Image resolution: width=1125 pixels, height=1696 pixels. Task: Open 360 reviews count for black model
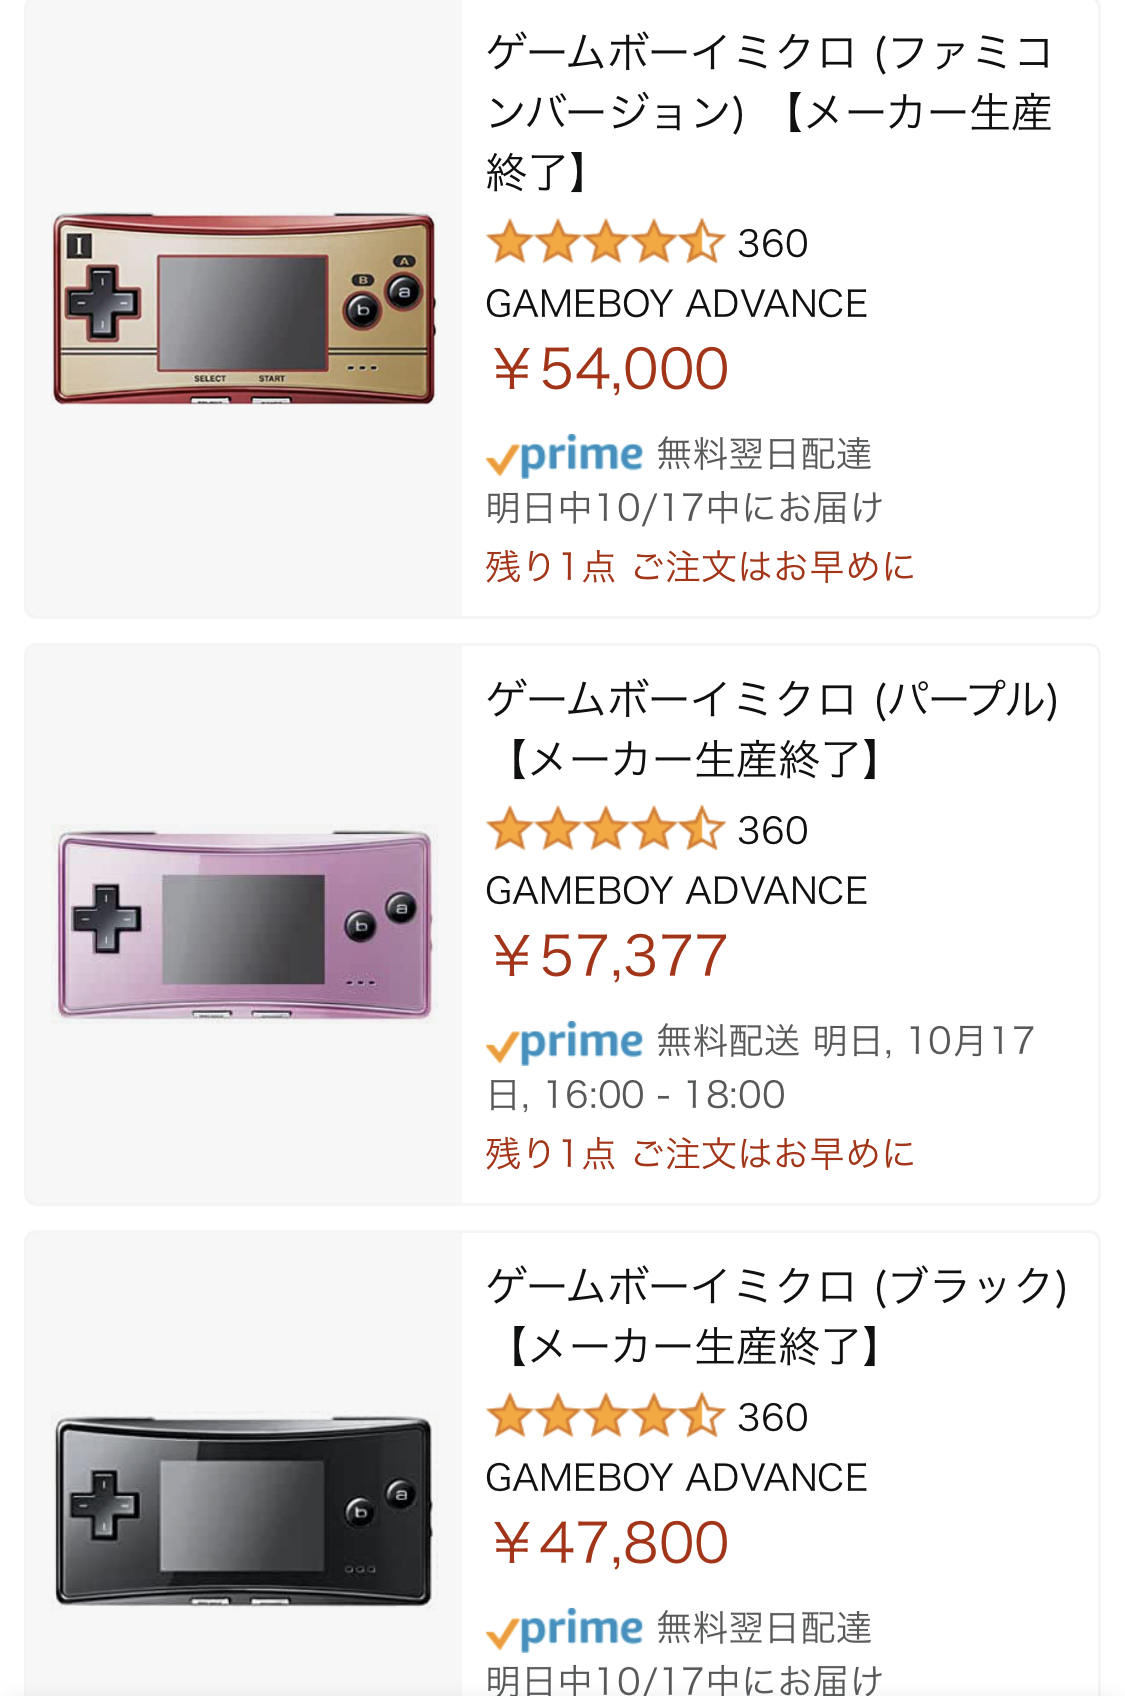[x=772, y=1418]
